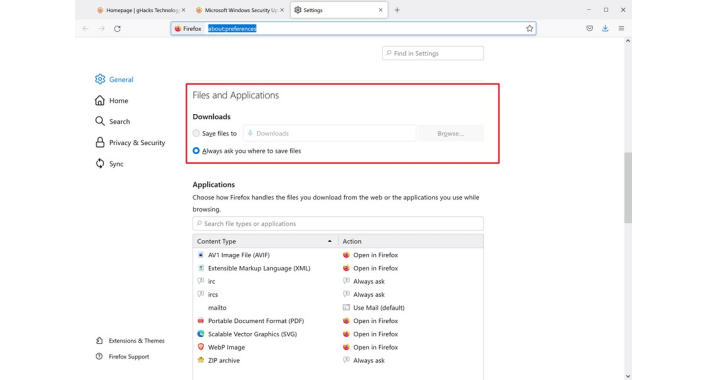Open the Pocket save icon
The image size is (708, 380).
[589, 28]
